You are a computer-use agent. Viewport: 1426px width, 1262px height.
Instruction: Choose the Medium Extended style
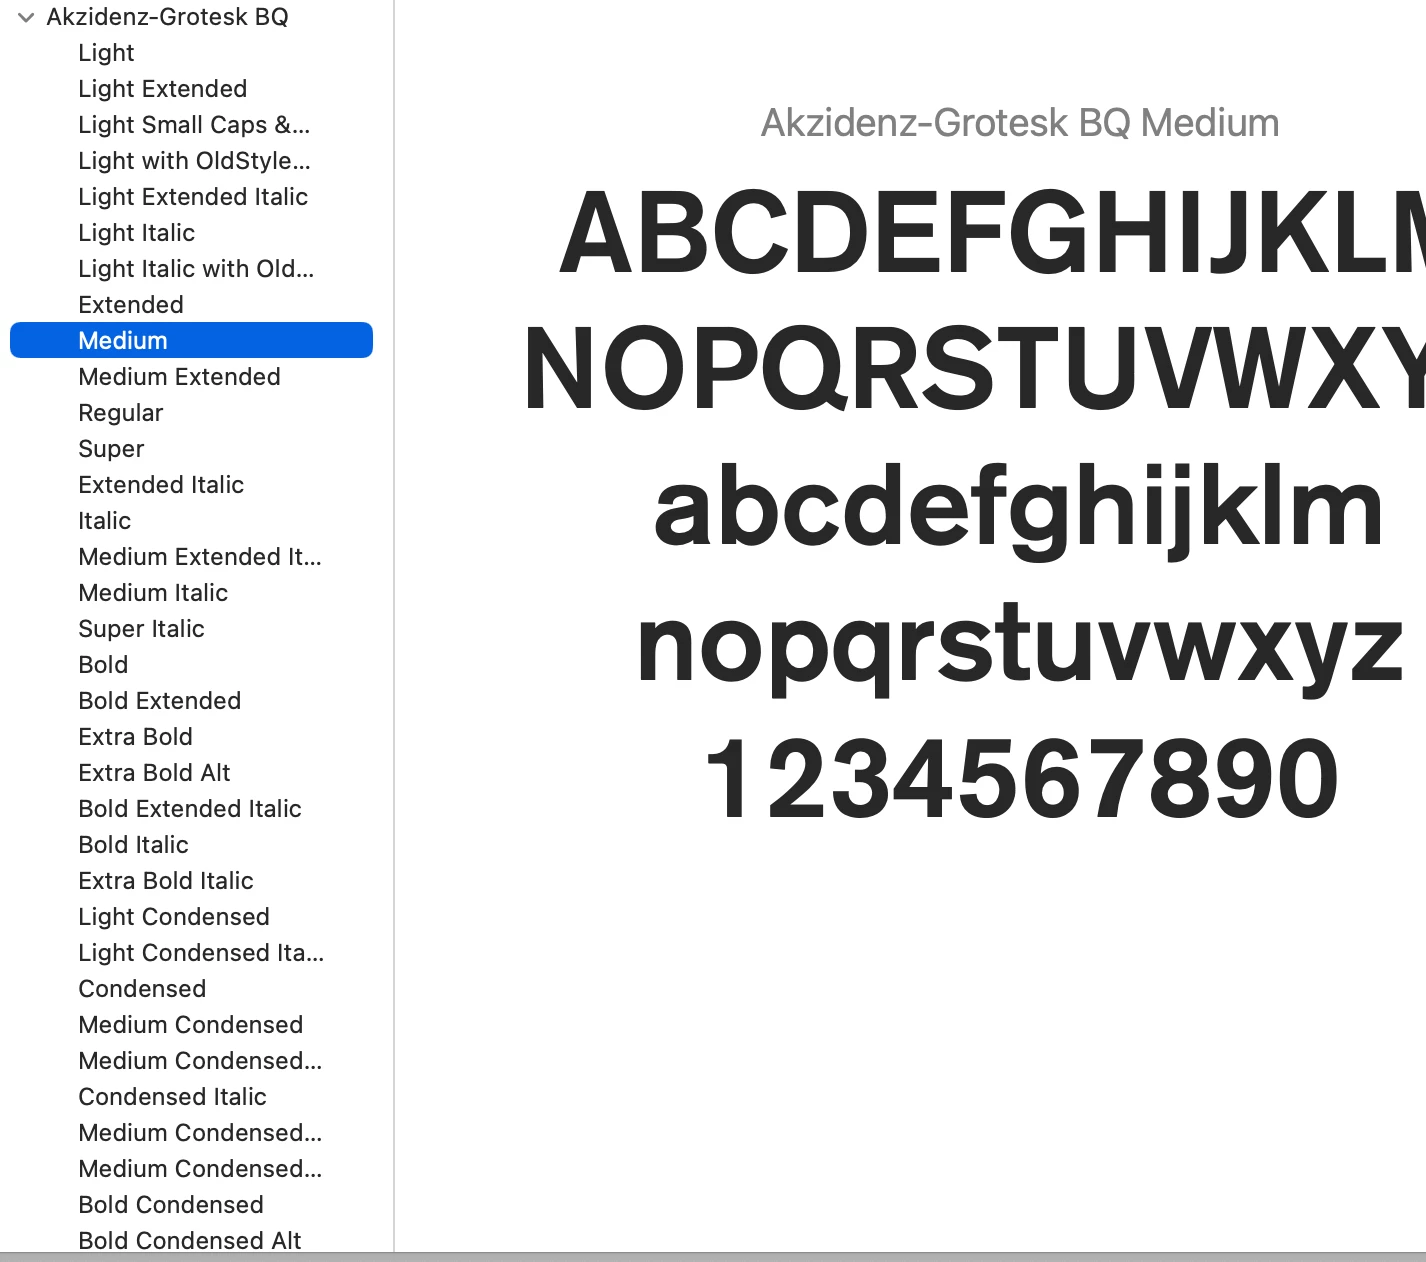(191, 377)
